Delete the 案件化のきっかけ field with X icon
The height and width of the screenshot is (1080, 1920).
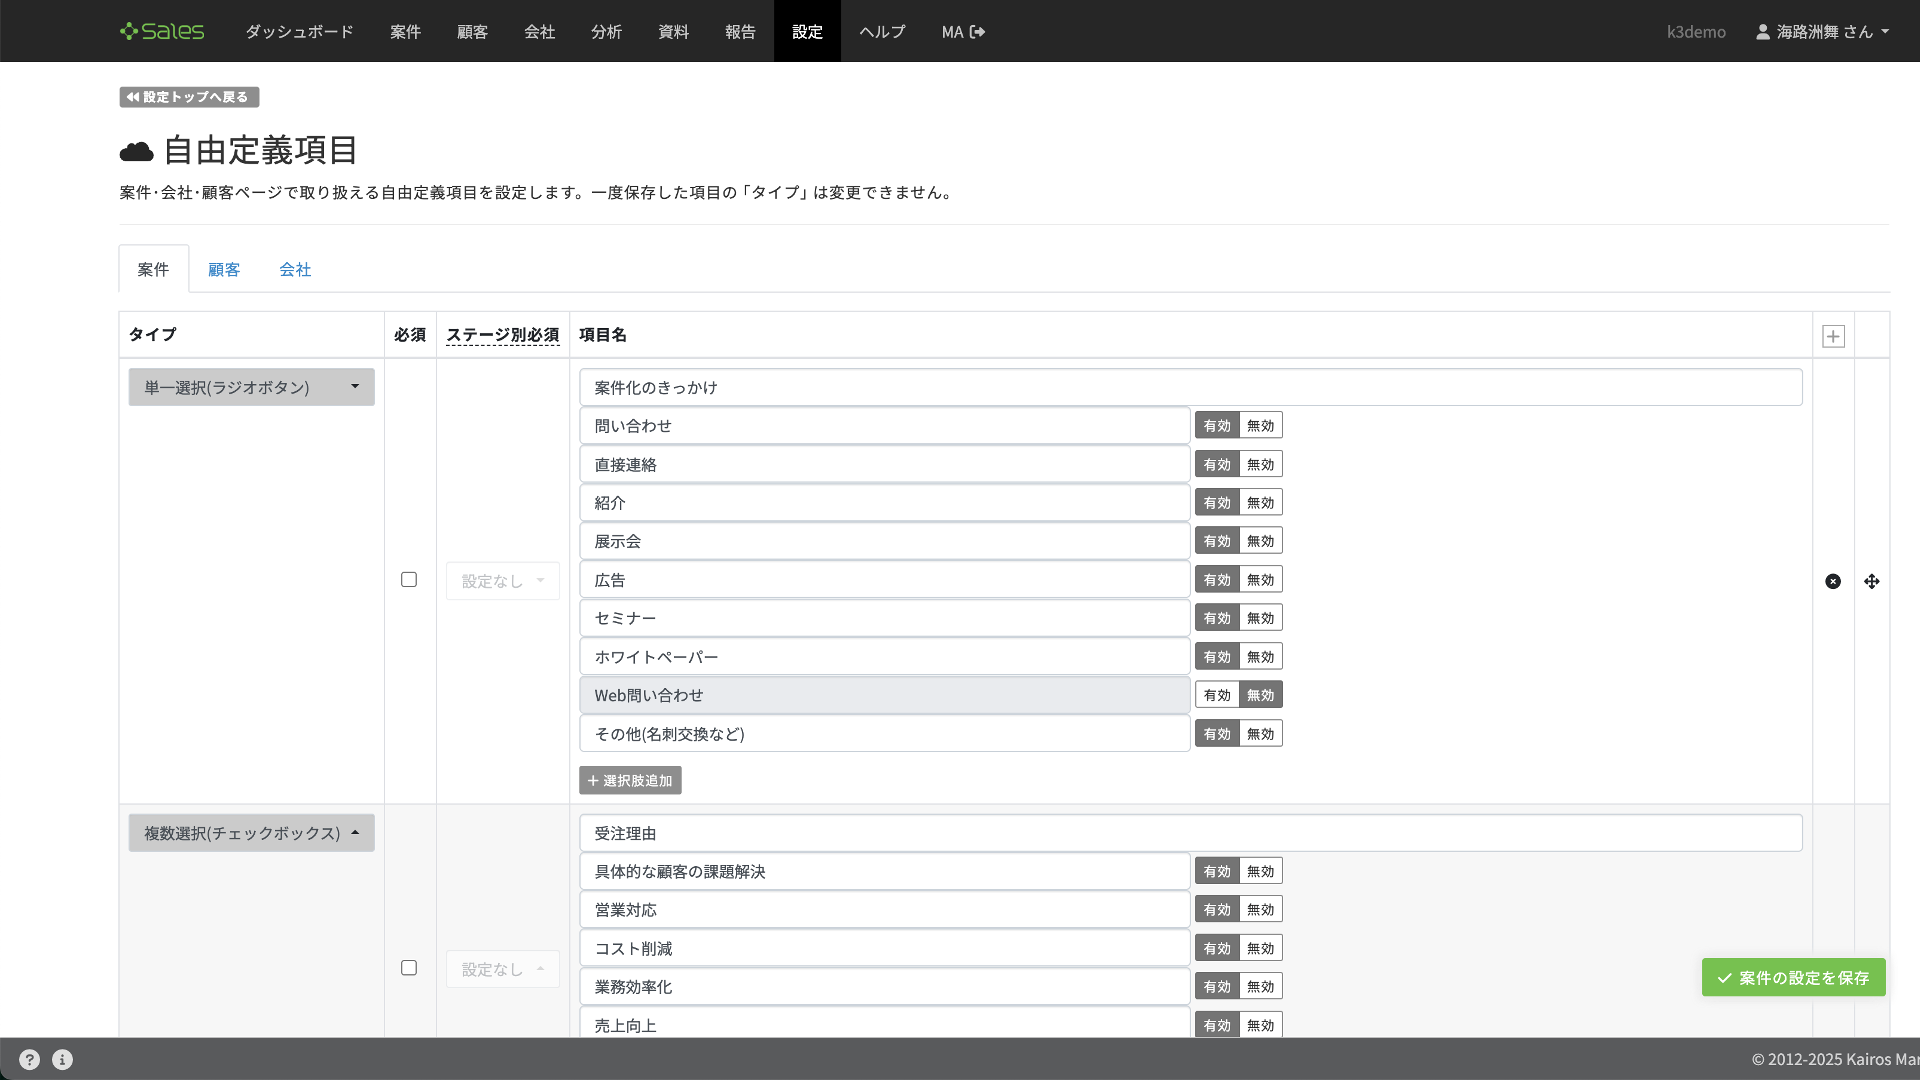click(1833, 581)
